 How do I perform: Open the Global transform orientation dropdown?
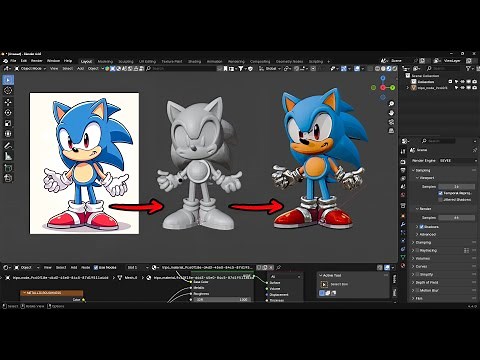[270, 69]
